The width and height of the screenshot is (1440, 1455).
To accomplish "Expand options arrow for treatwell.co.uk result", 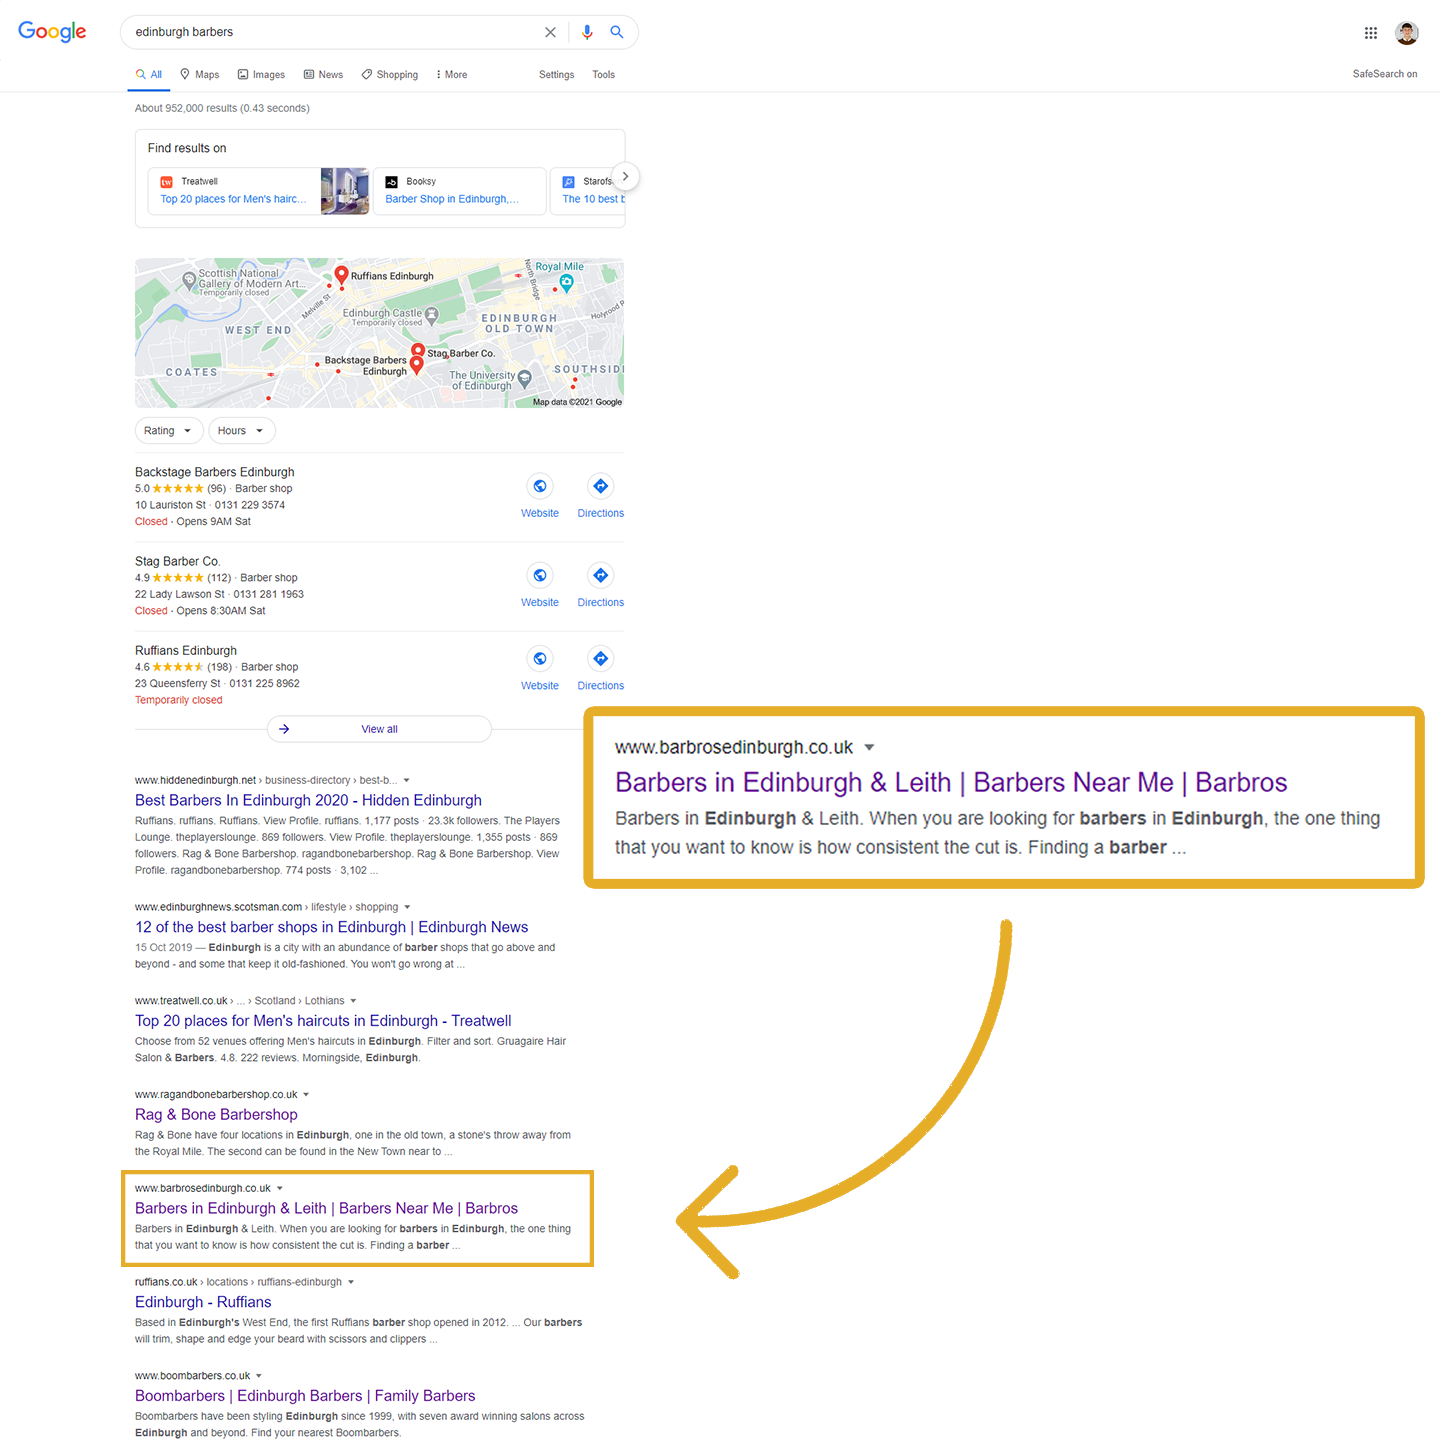I will tap(353, 1001).
